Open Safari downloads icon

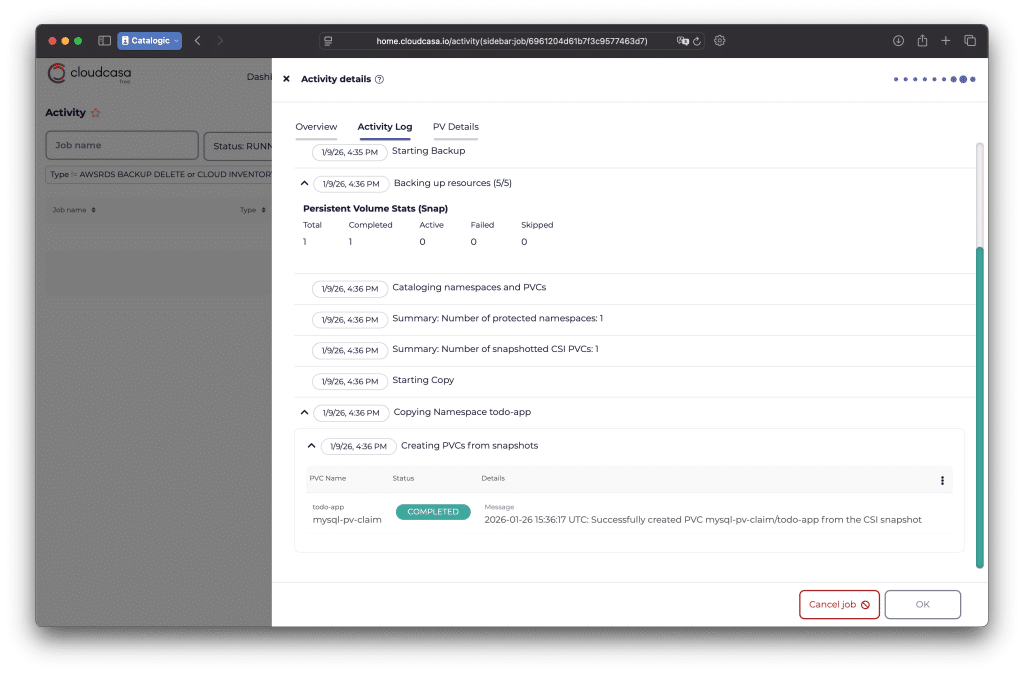pyautogui.click(x=898, y=41)
